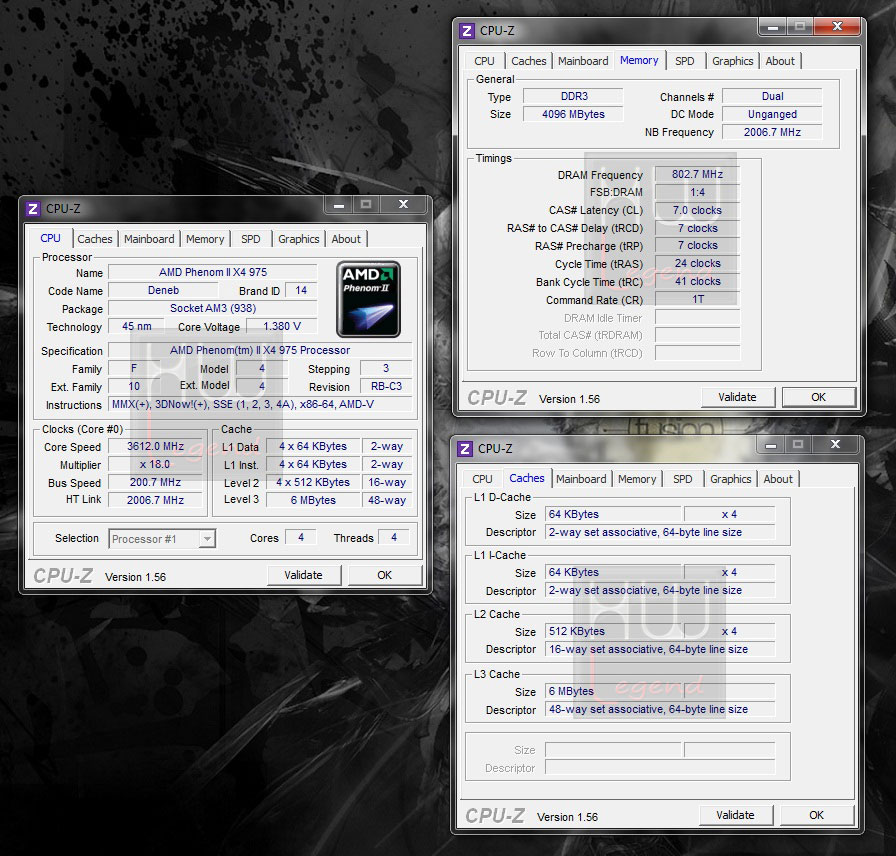The image size is (896, 856).
Task: Click the DRAM Frequency value 802.7 MHz
Action: 697,174
